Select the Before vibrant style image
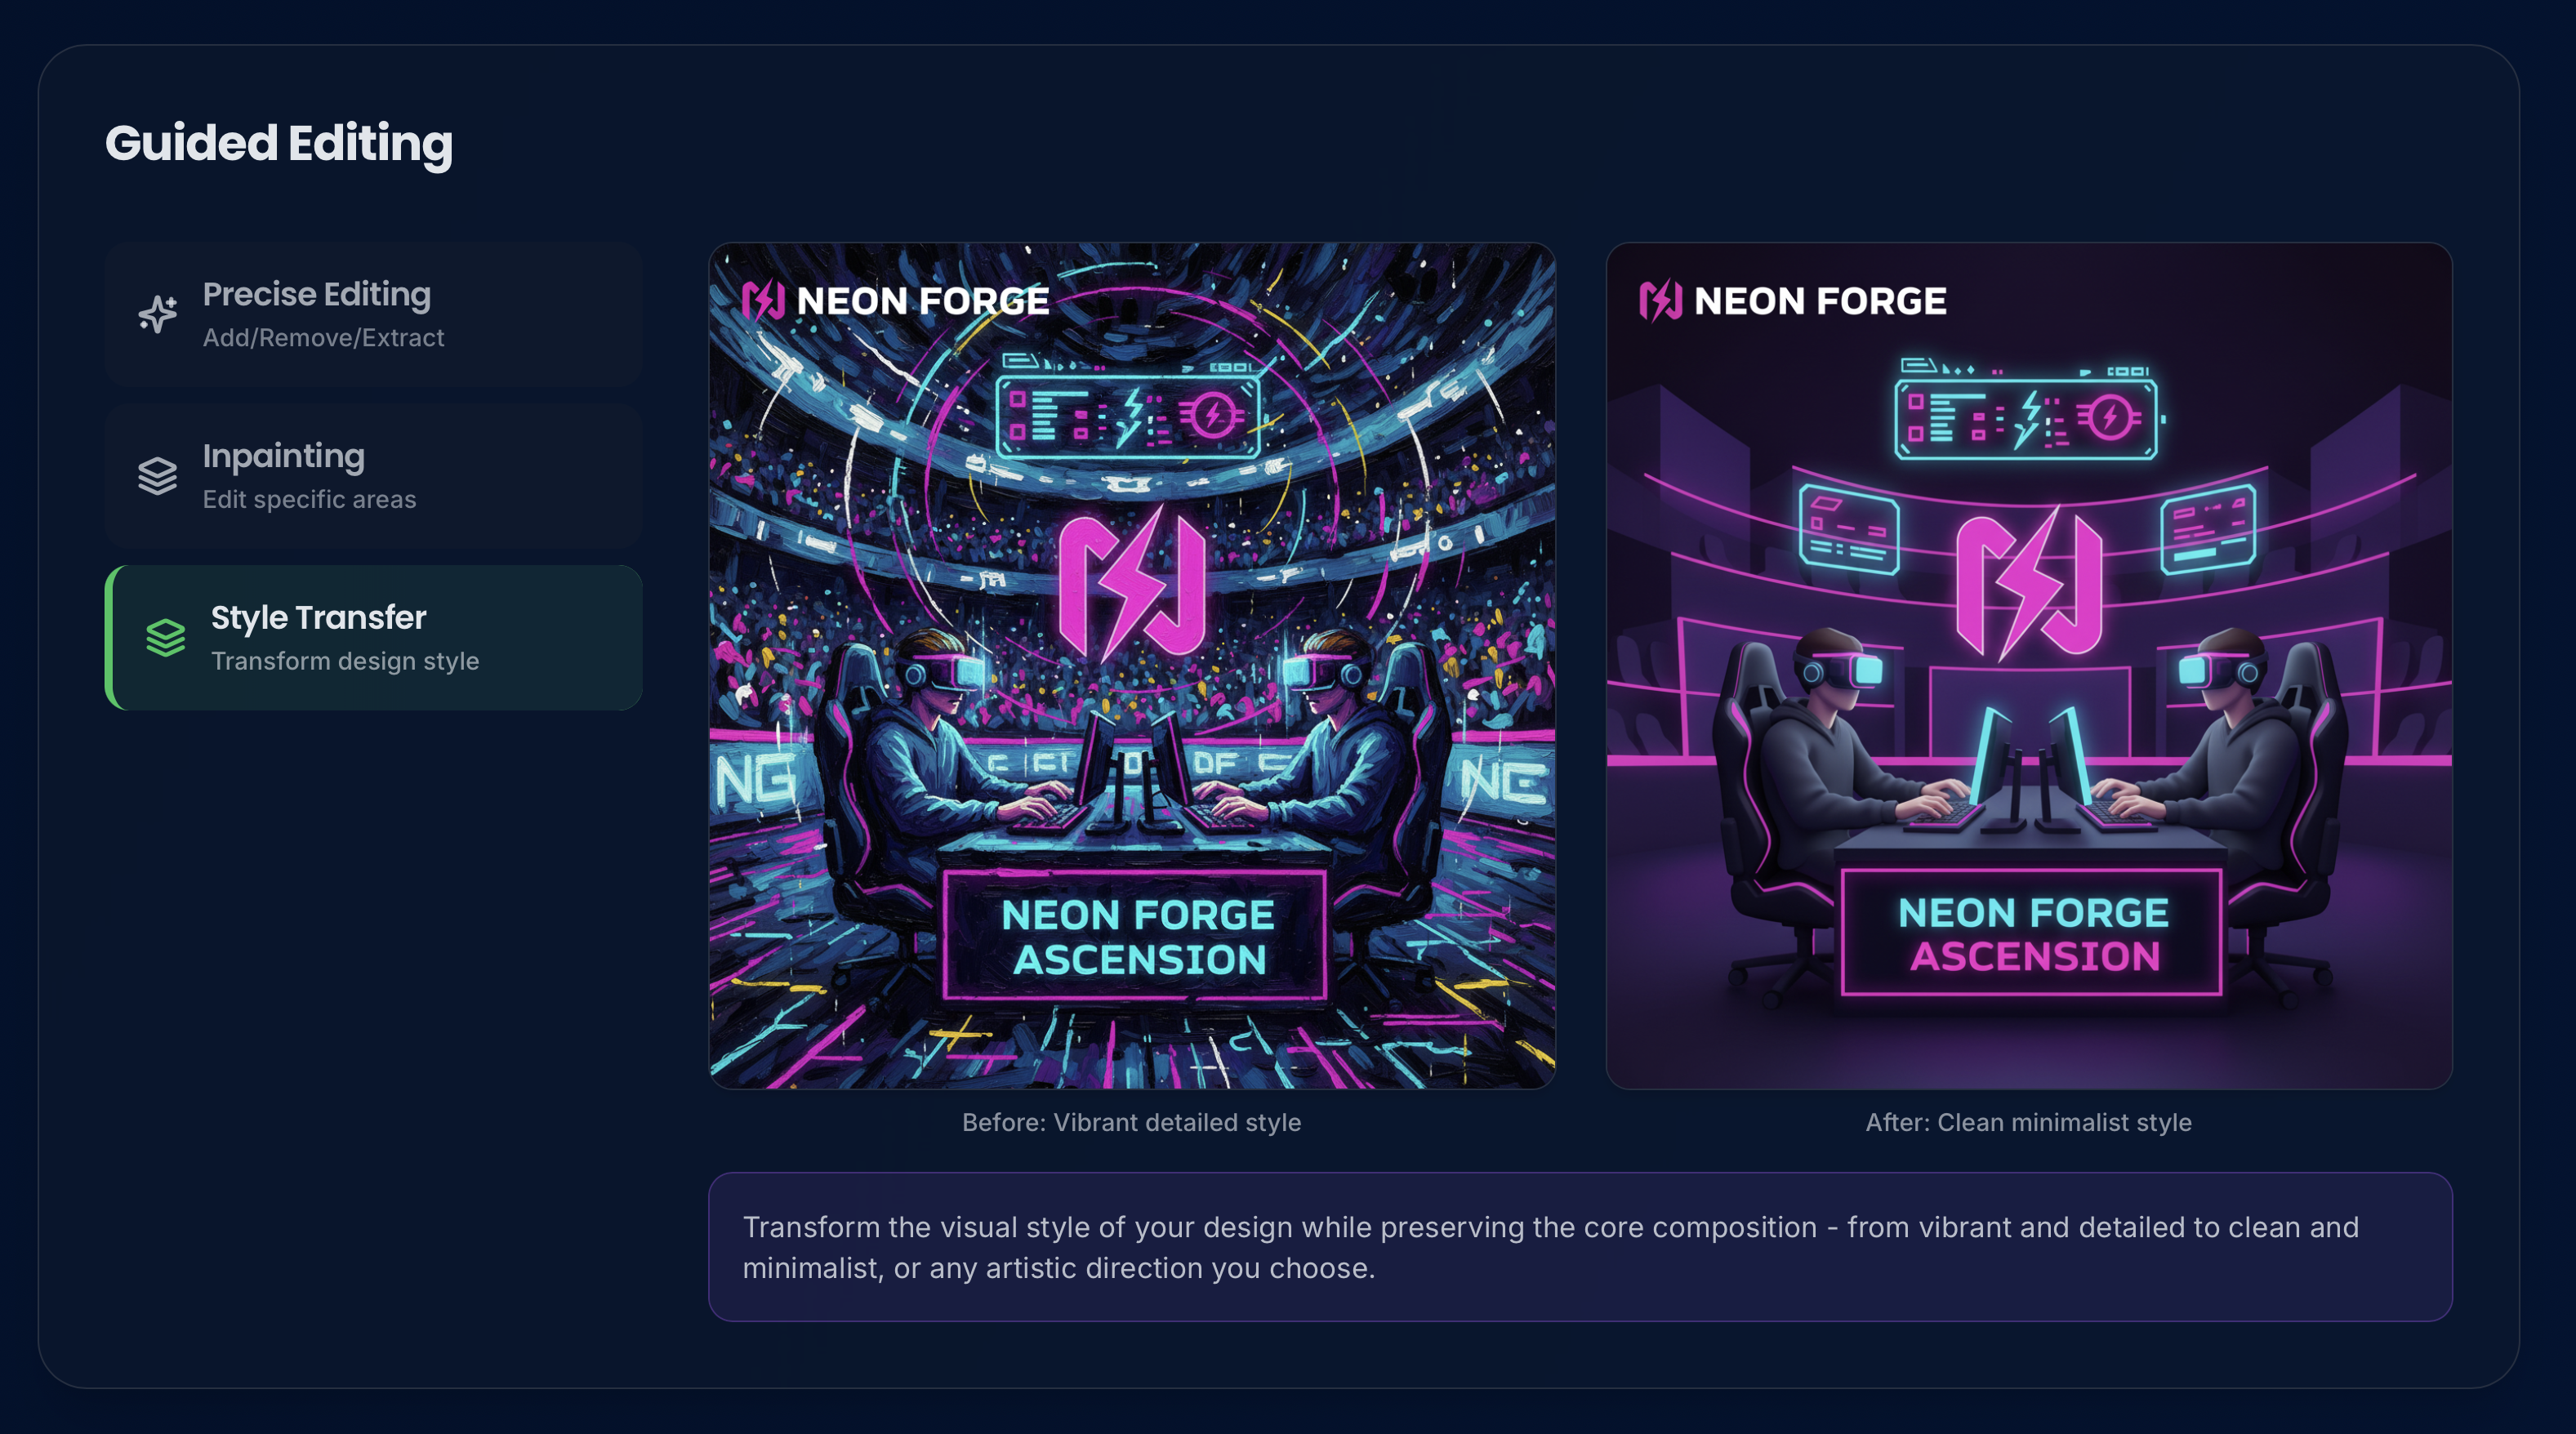2576x1434 pixels. 1132,665
